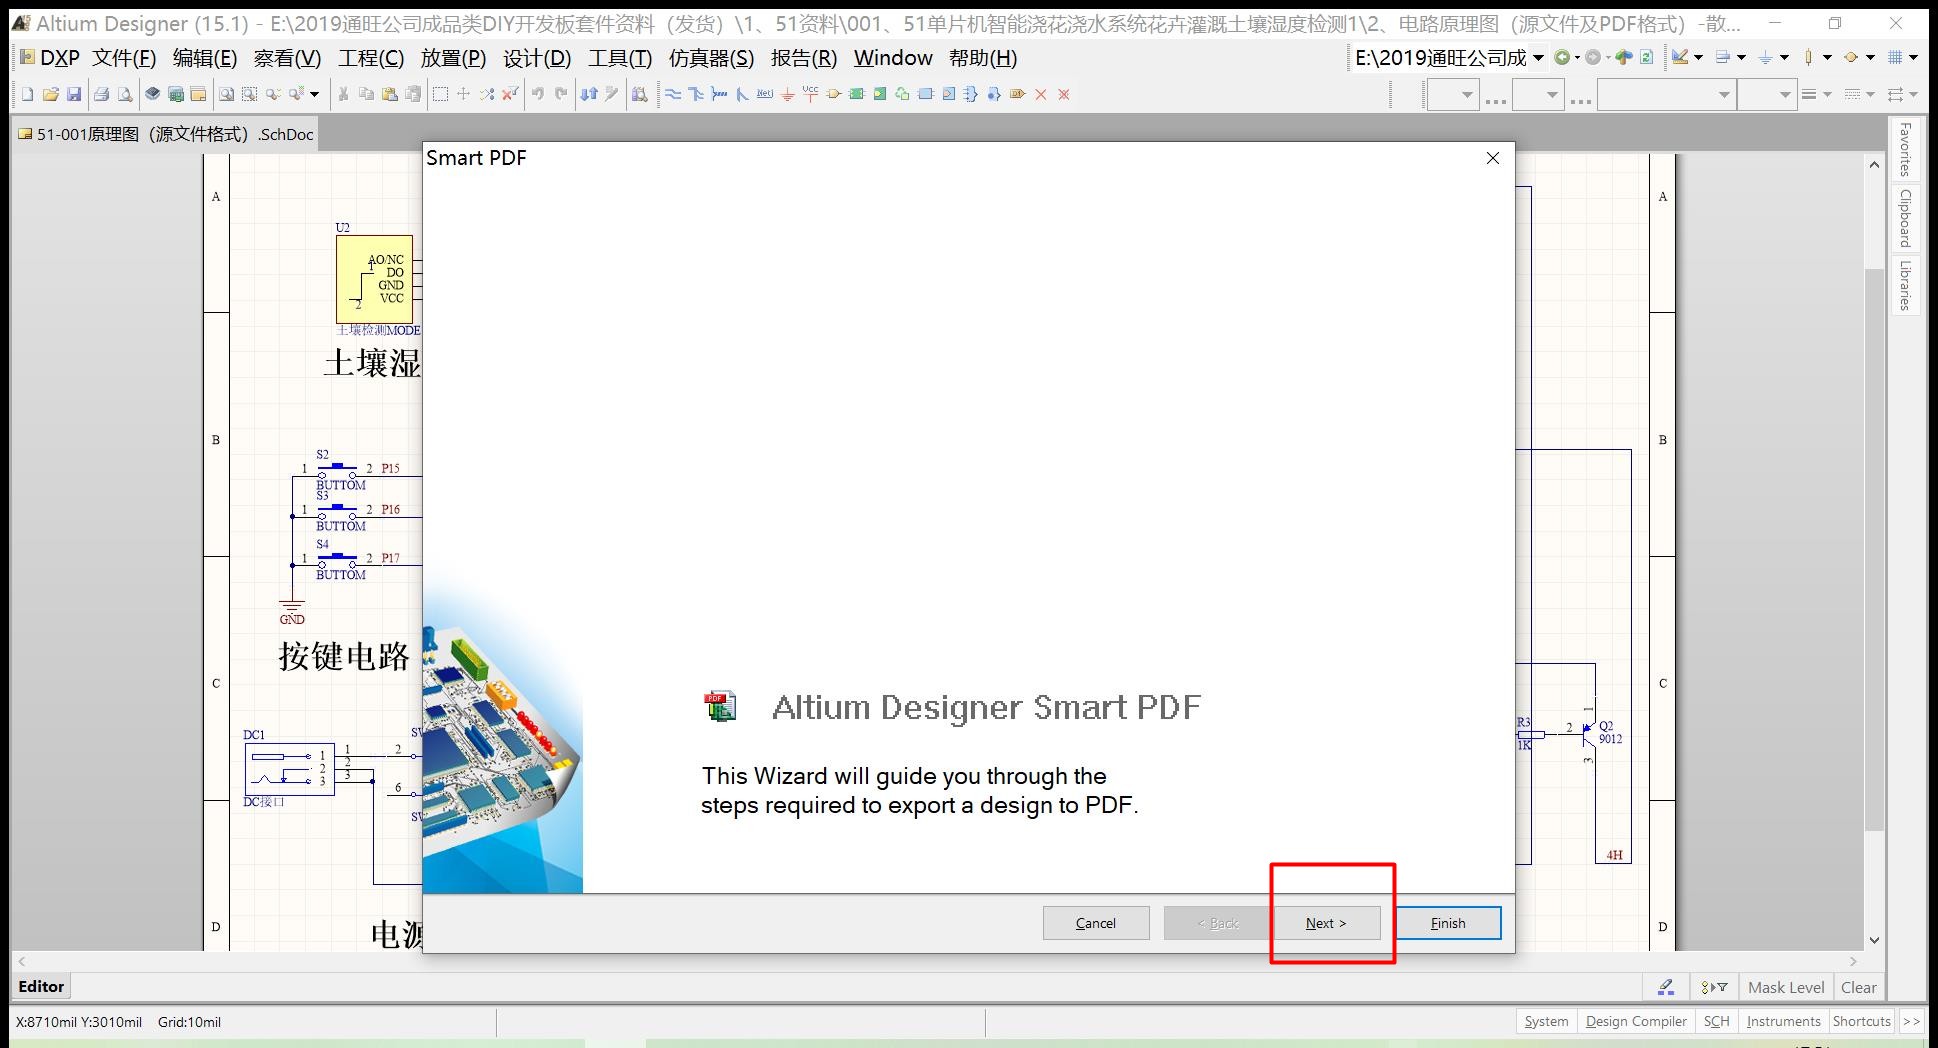1938x1048 pixels.
Task: Click the undo arrow icon
Action: (x=537, y=94)
